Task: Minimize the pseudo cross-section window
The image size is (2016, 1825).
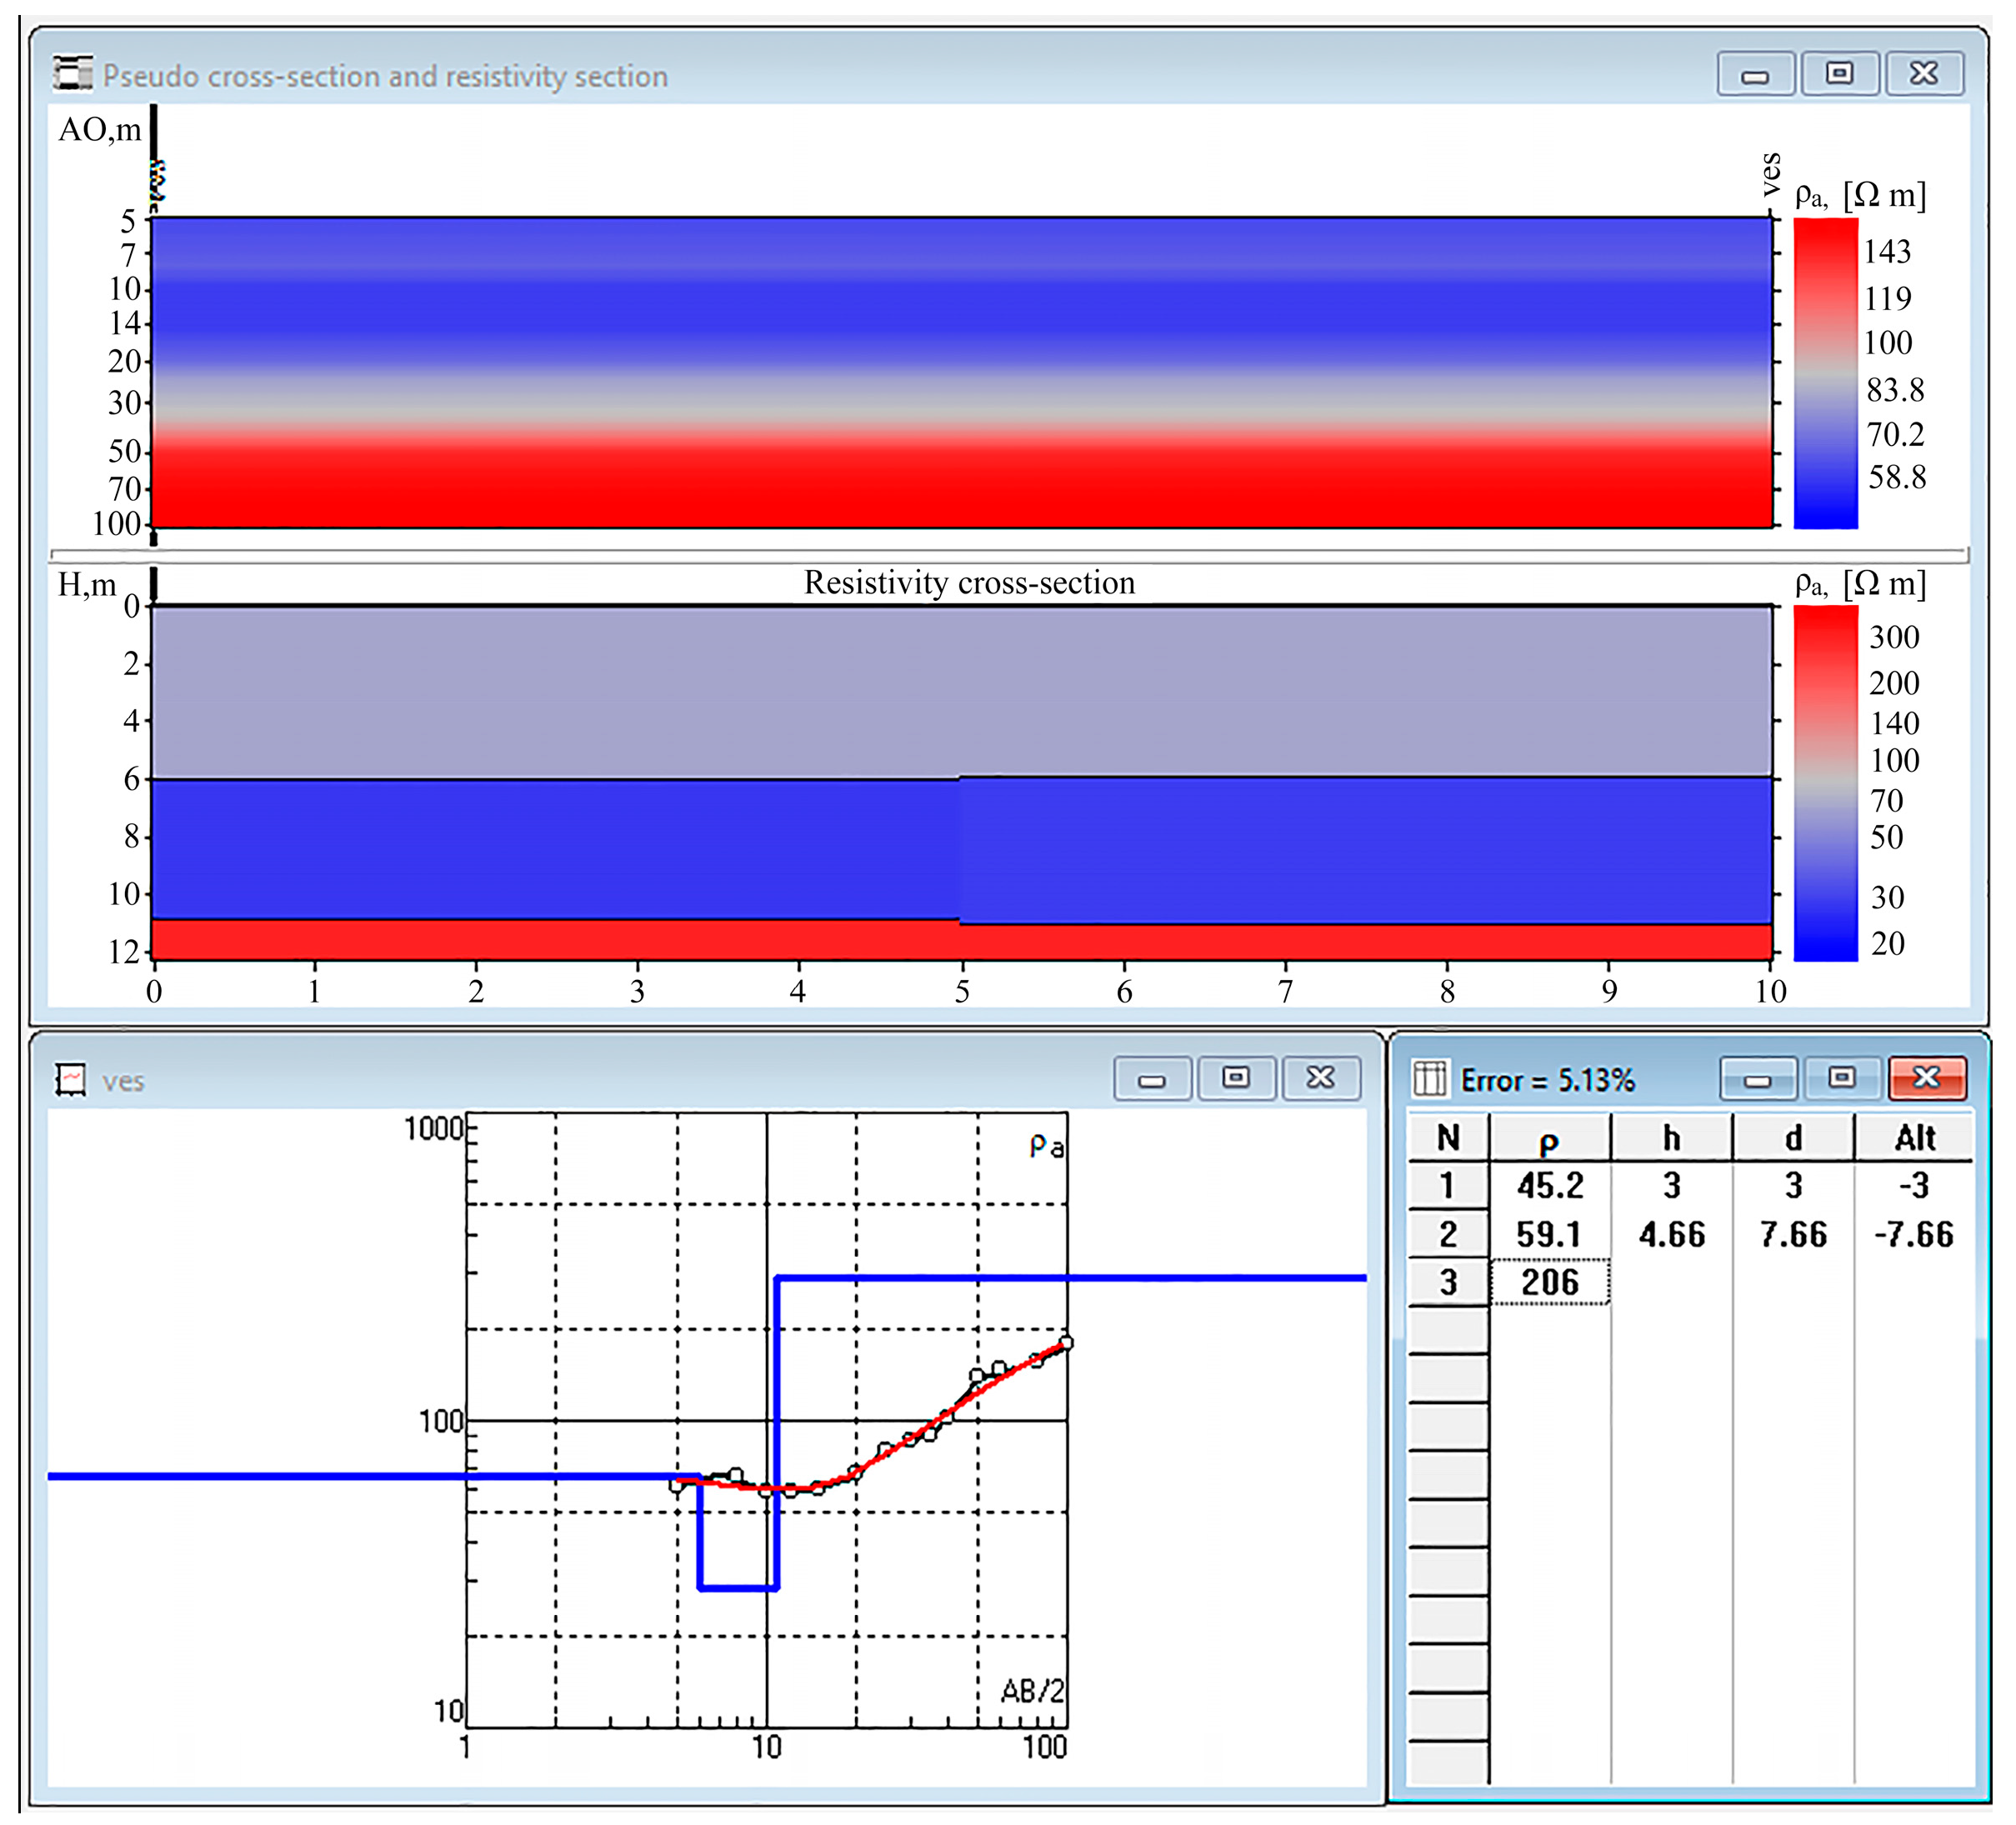Action: [x=1754, y=75]
